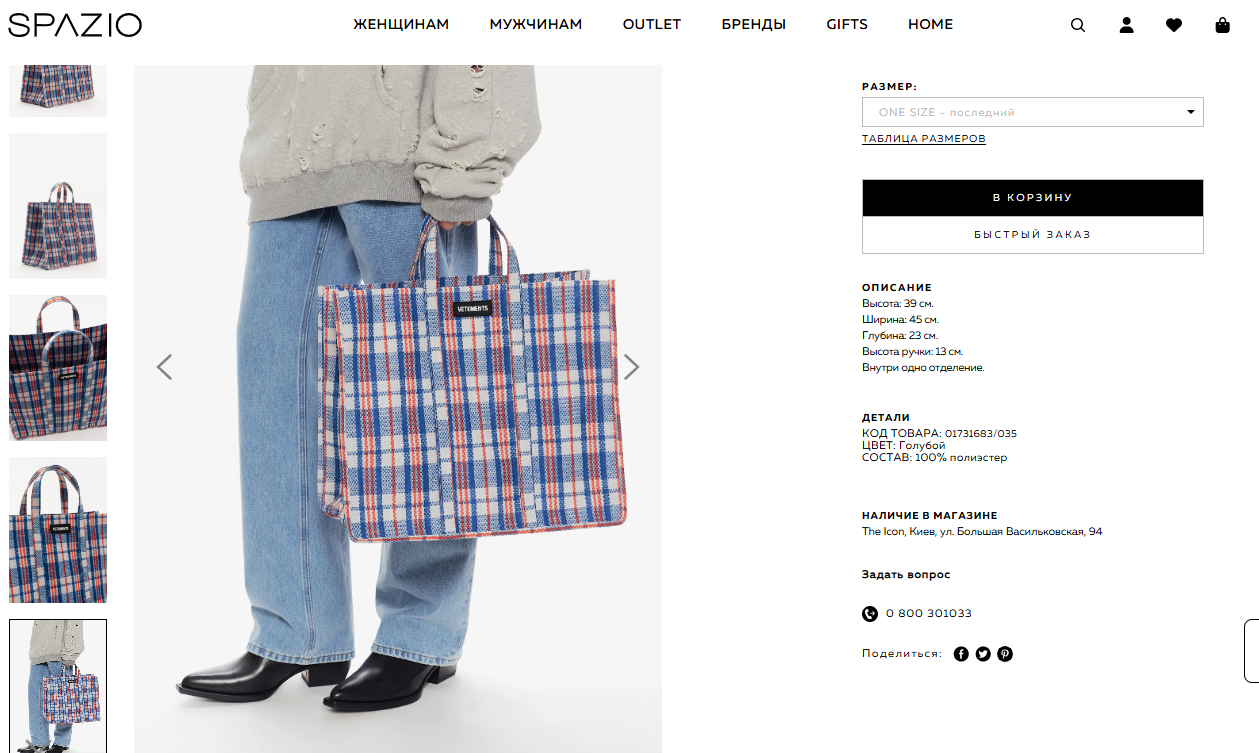The width and height of the screenshot is (1259, 753).
Task: Show previous product photo with left arrow
Action: coord(165,367)
